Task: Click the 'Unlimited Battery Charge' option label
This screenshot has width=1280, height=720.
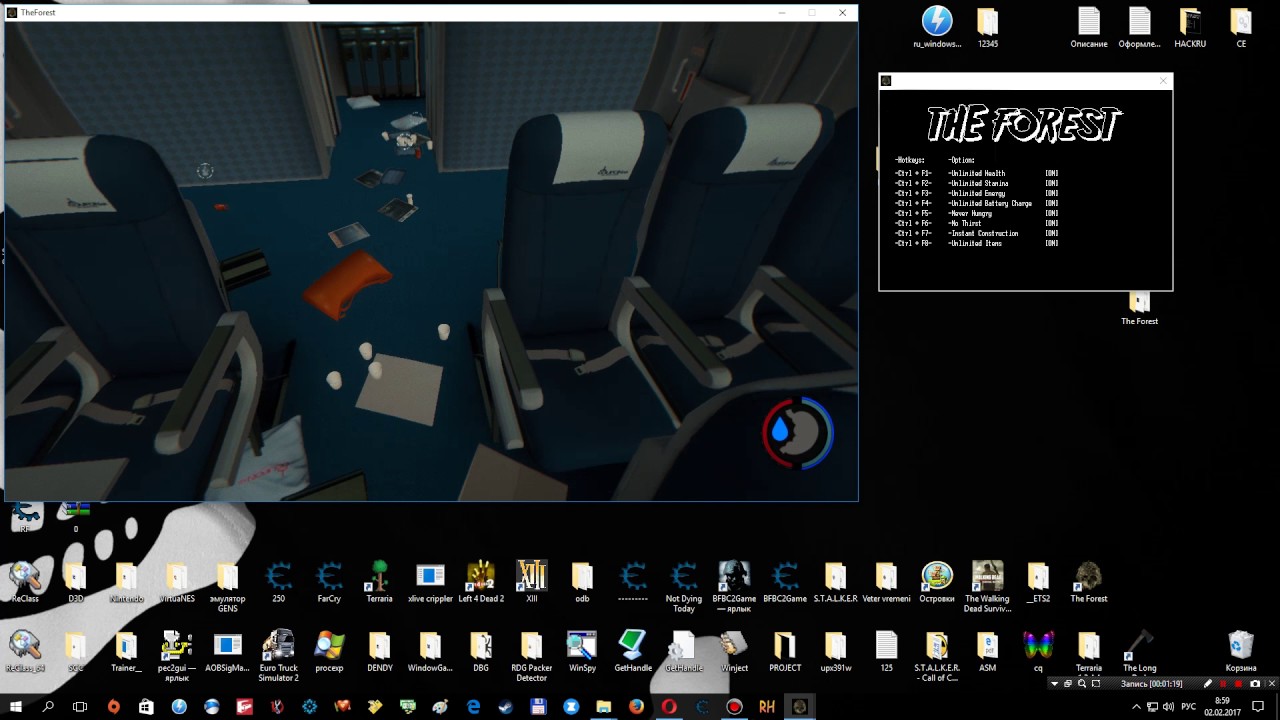Action: [990, 204]
